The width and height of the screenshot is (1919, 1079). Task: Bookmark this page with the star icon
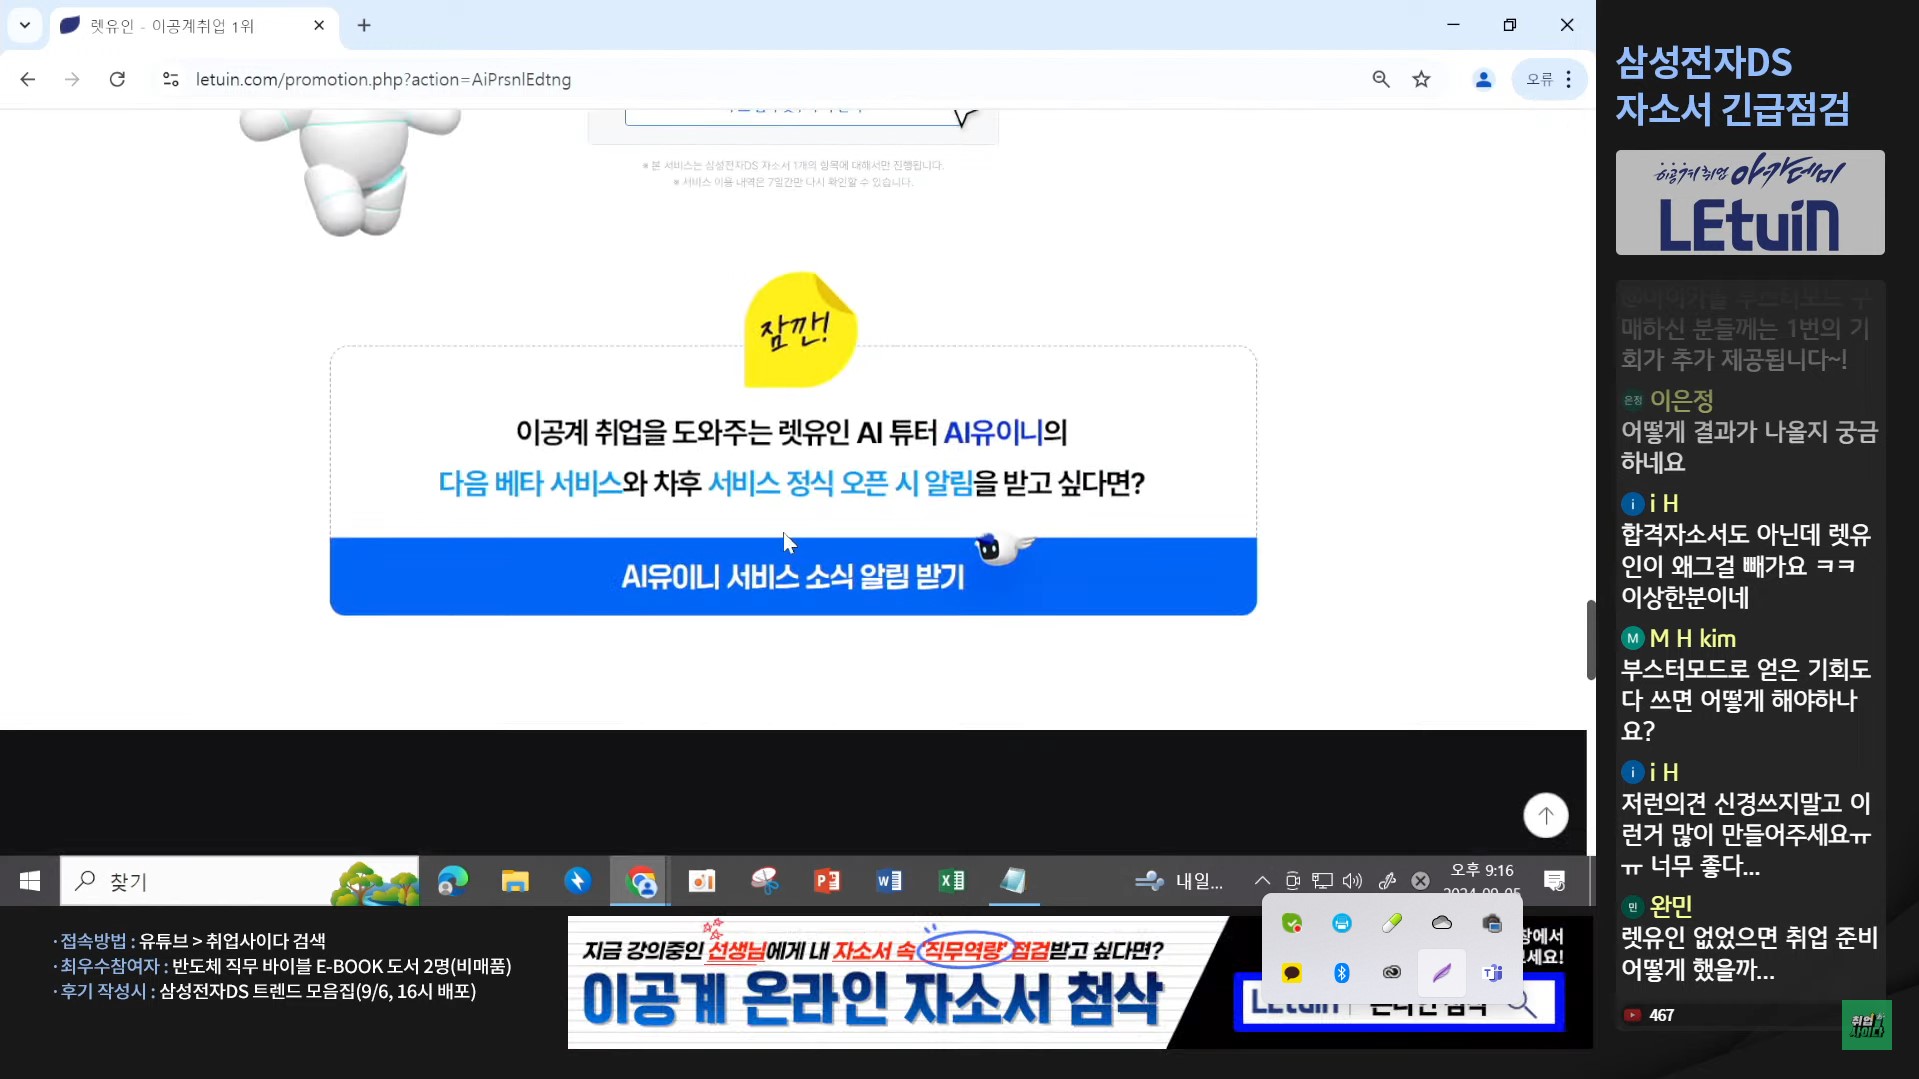pos(1421,79)
